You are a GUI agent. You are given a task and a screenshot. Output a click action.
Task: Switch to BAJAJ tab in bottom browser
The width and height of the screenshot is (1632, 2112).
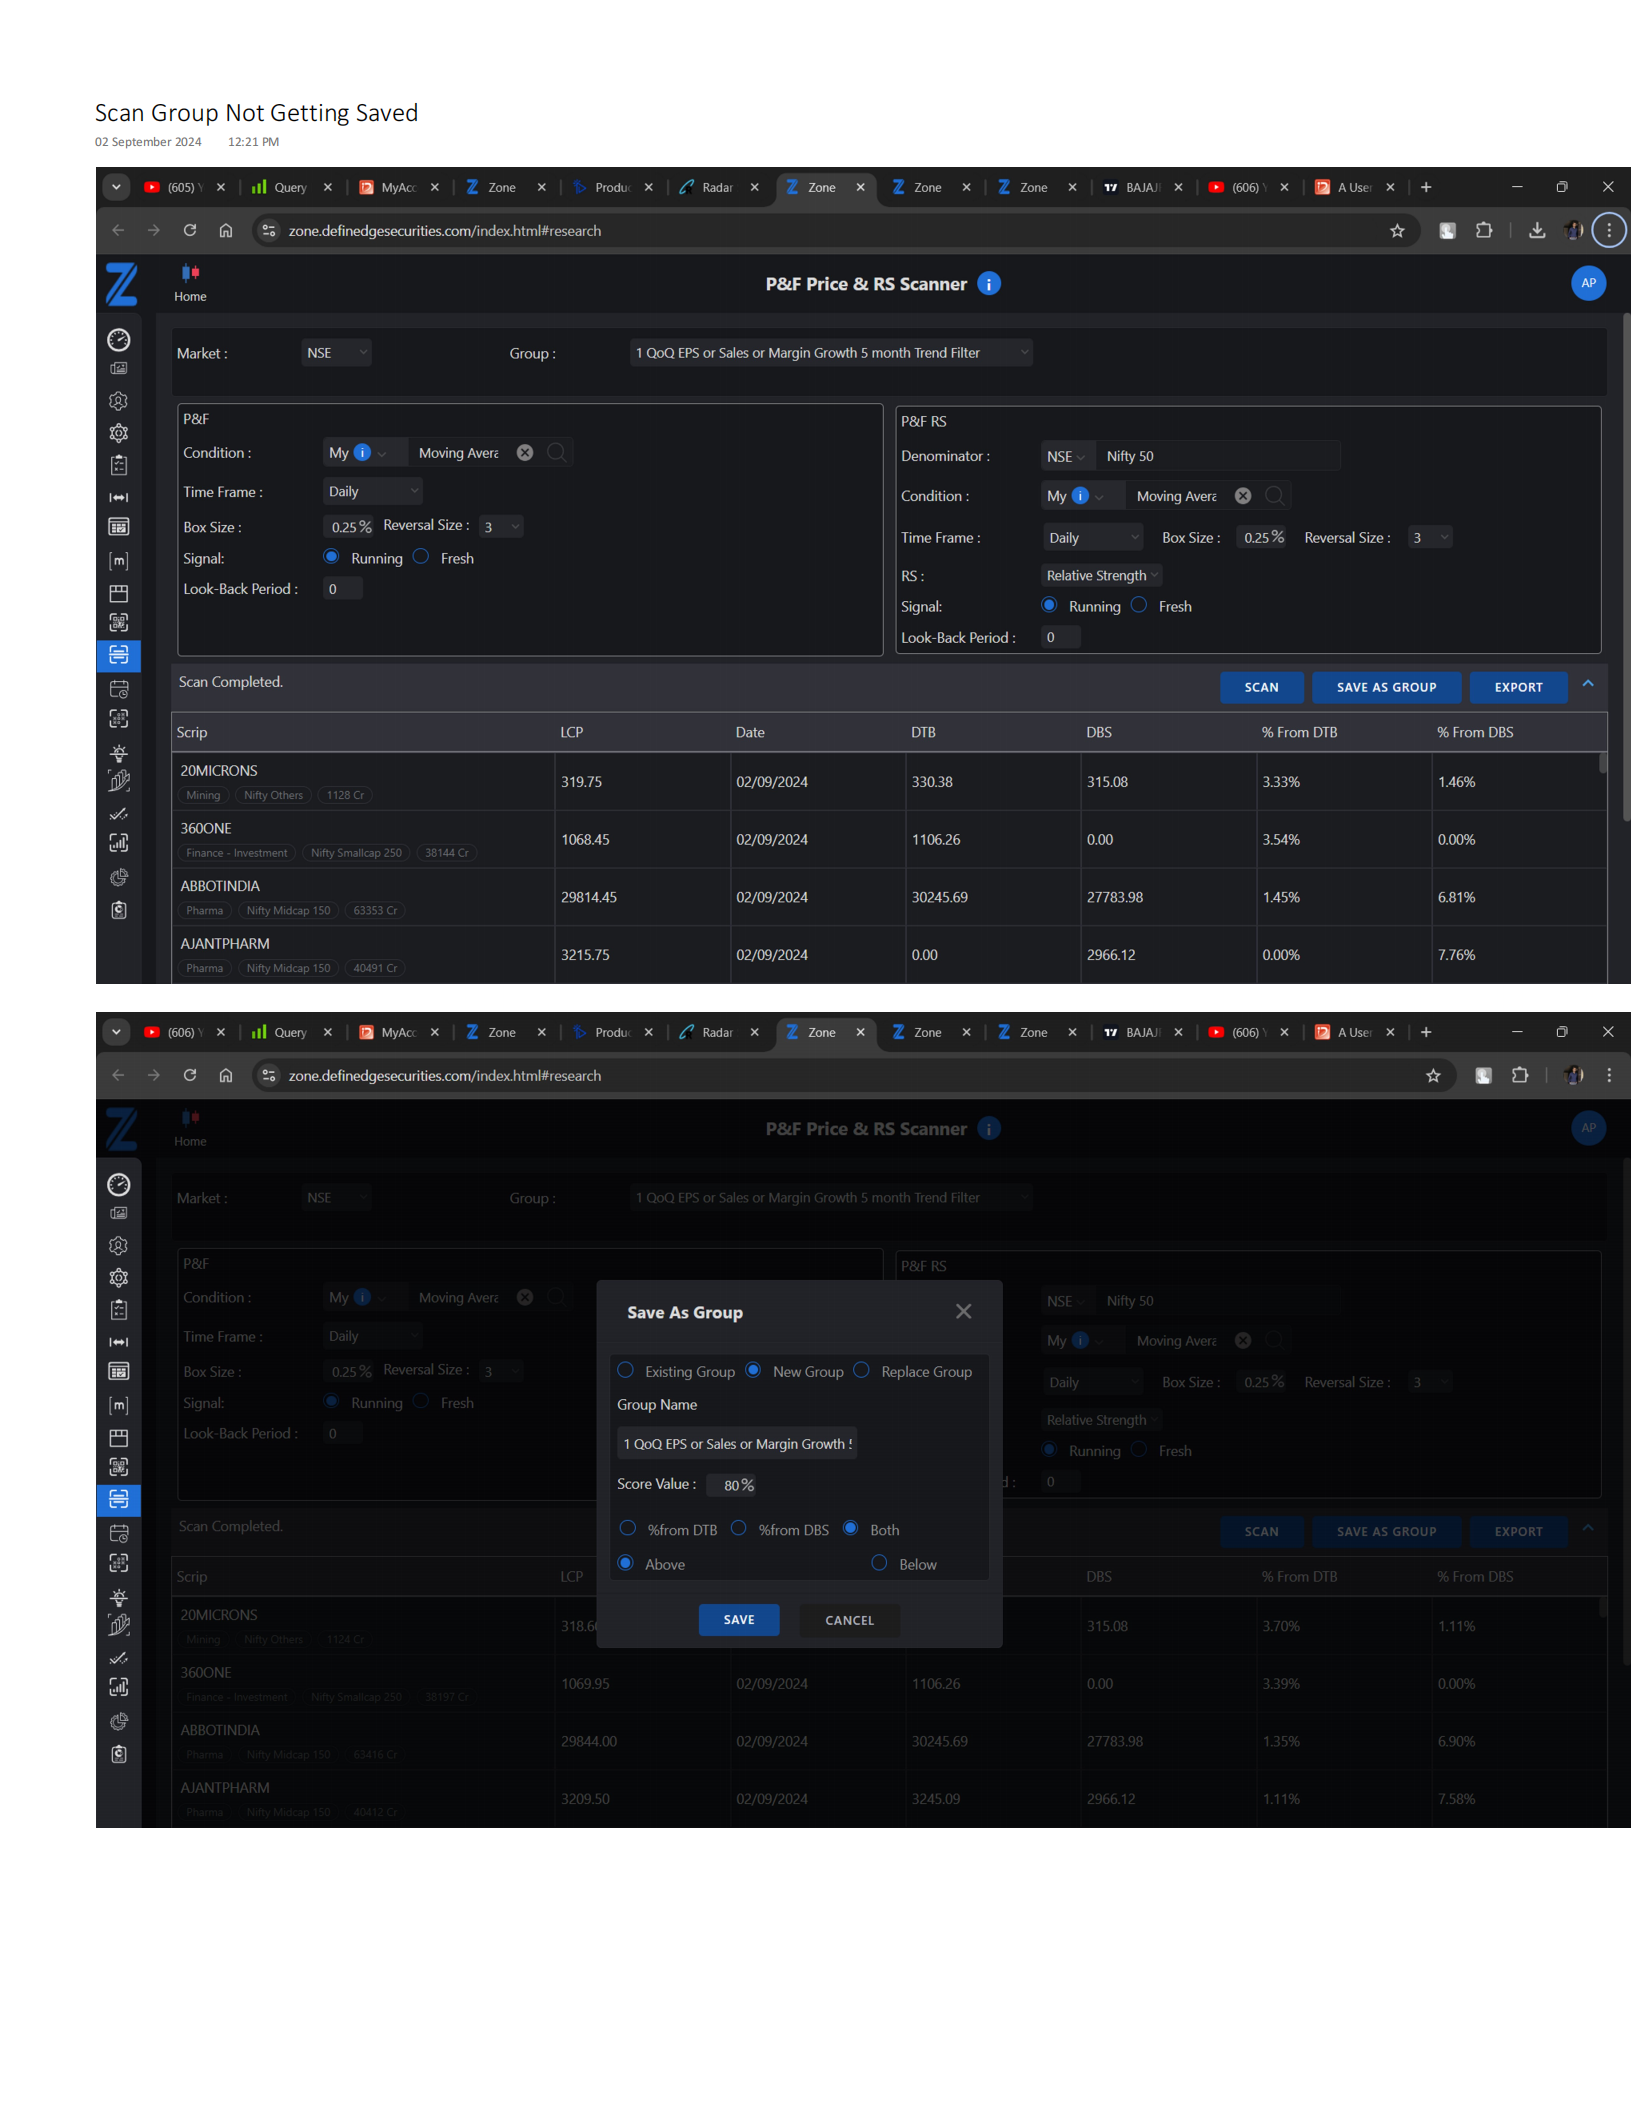coord(1142,1032)
